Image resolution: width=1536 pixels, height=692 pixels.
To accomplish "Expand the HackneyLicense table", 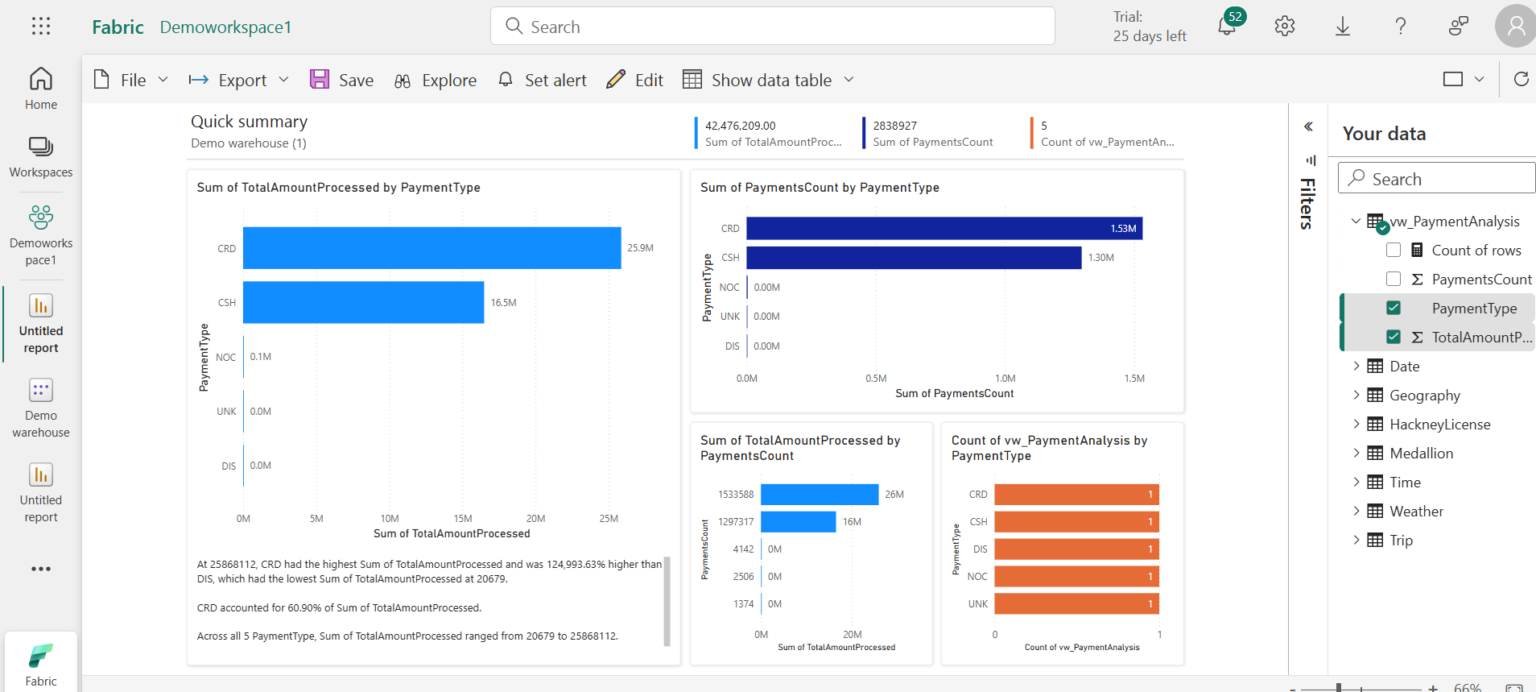I will tap(1356, 424).
